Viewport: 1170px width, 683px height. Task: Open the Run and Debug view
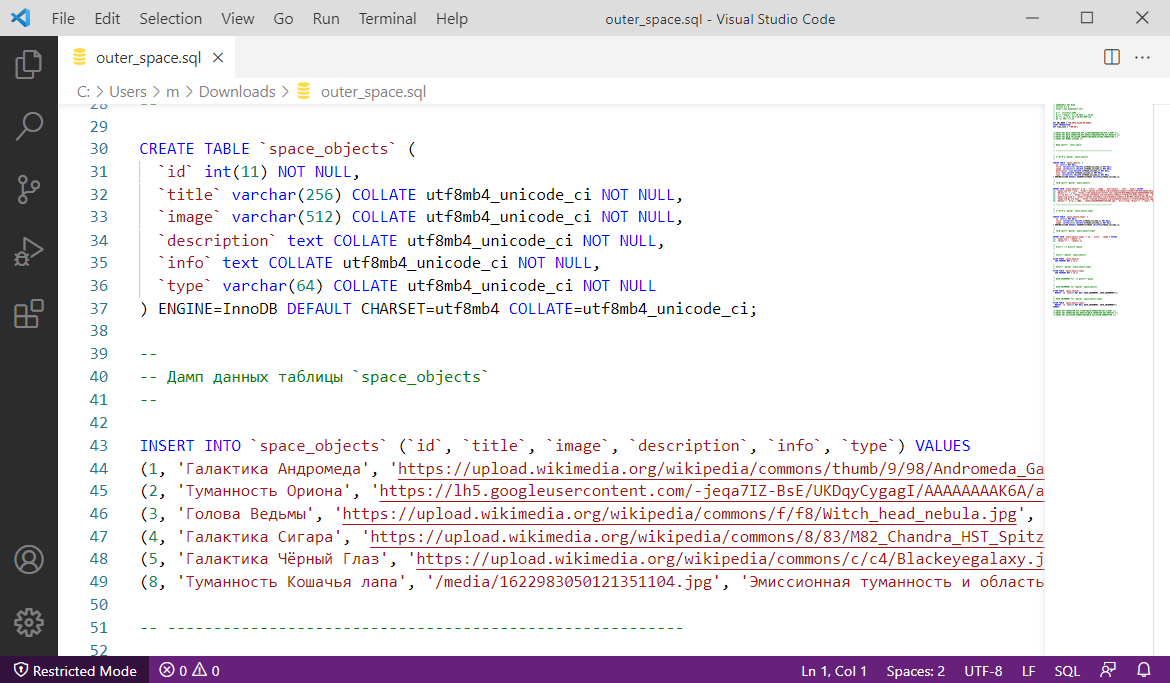29,251
